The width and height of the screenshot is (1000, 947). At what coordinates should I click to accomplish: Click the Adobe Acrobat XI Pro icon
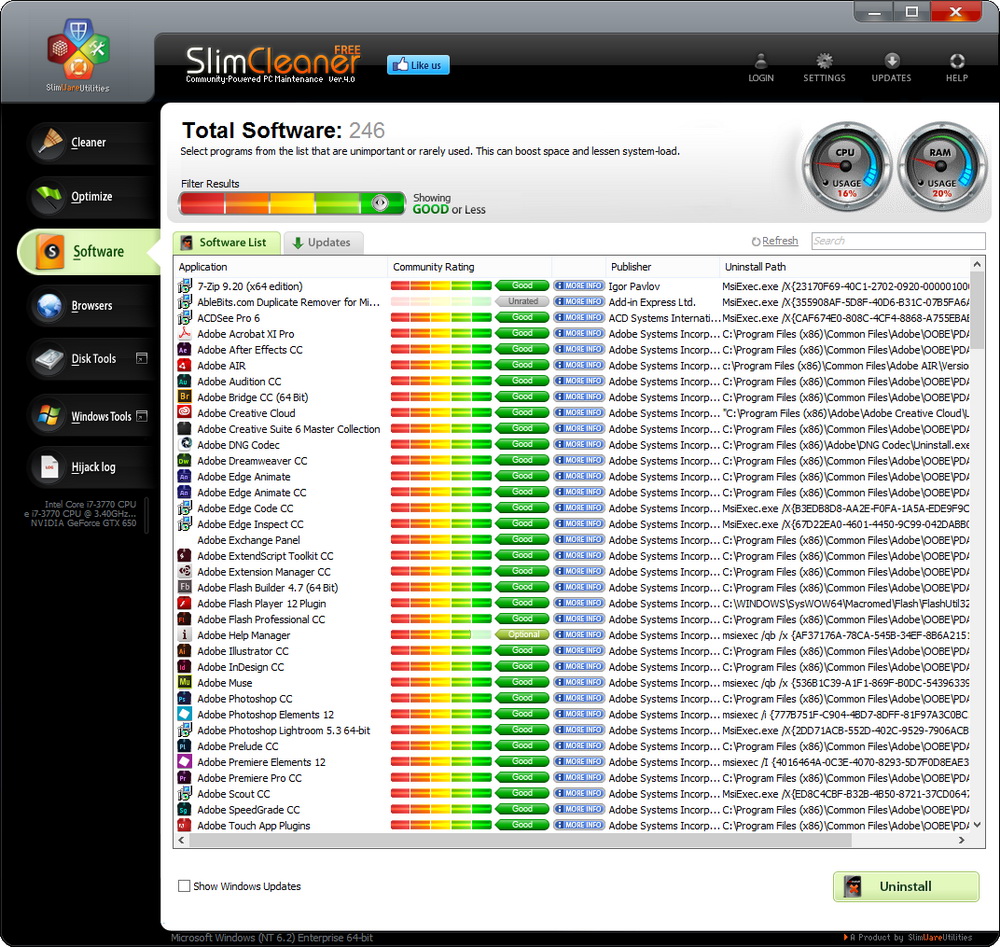tap(184, 334)
